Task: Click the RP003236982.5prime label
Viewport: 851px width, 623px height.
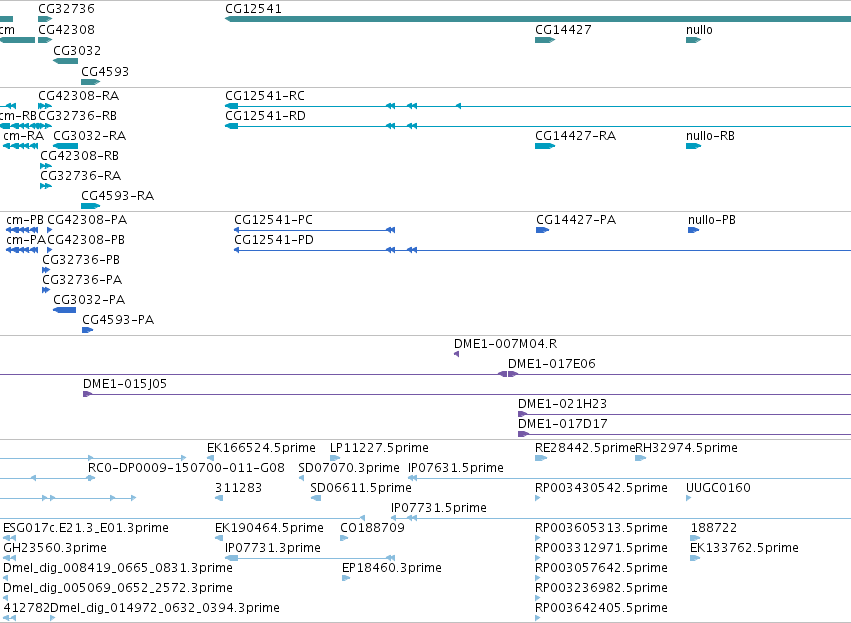Action: [601, 588]
